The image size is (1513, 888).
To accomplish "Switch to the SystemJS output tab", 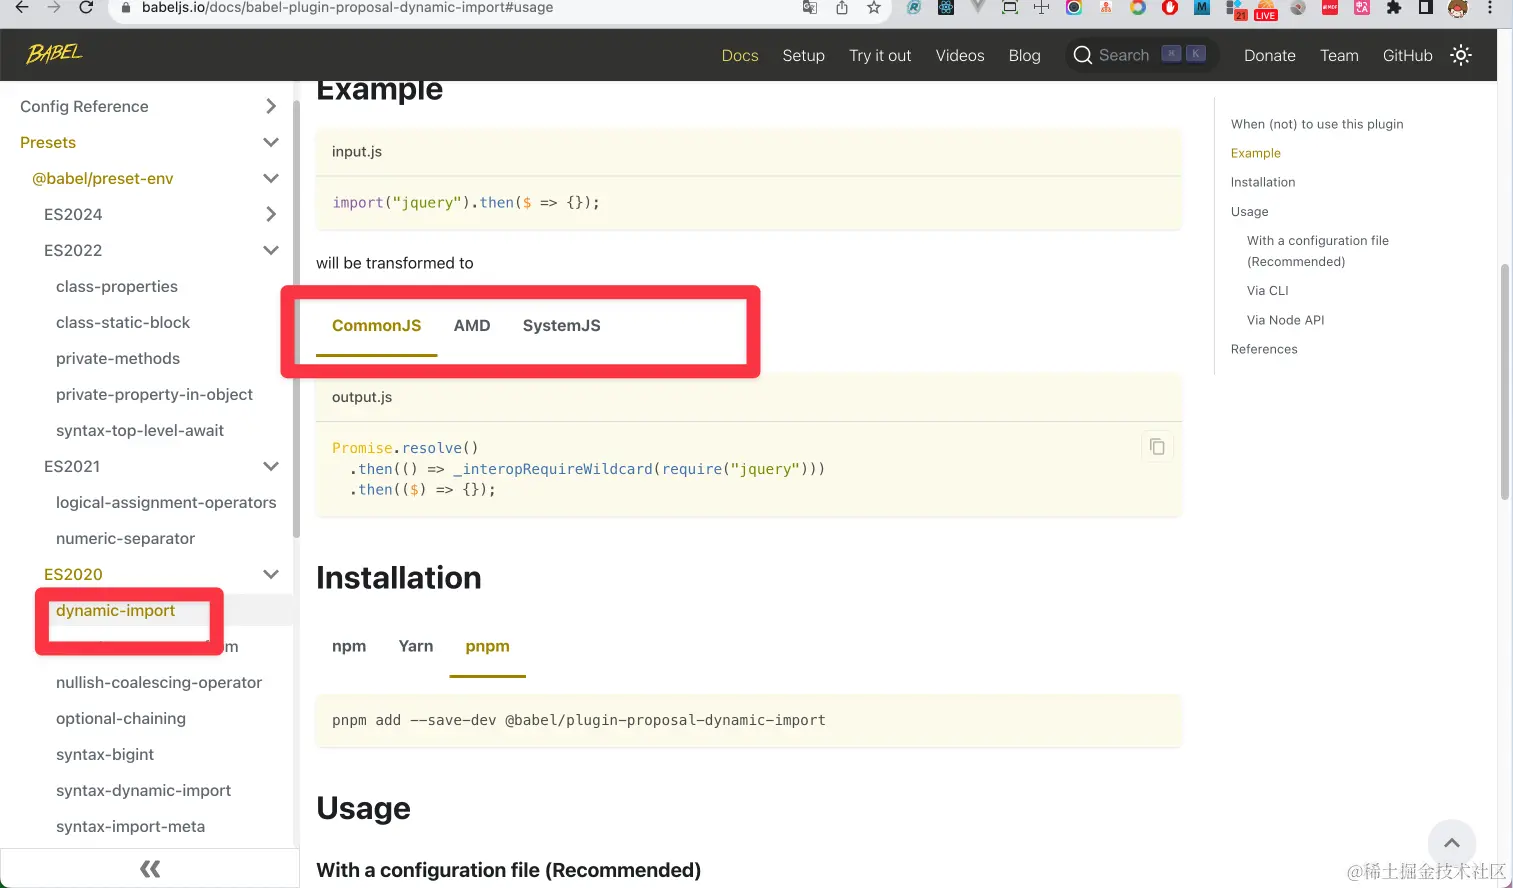I will [562, 326].
